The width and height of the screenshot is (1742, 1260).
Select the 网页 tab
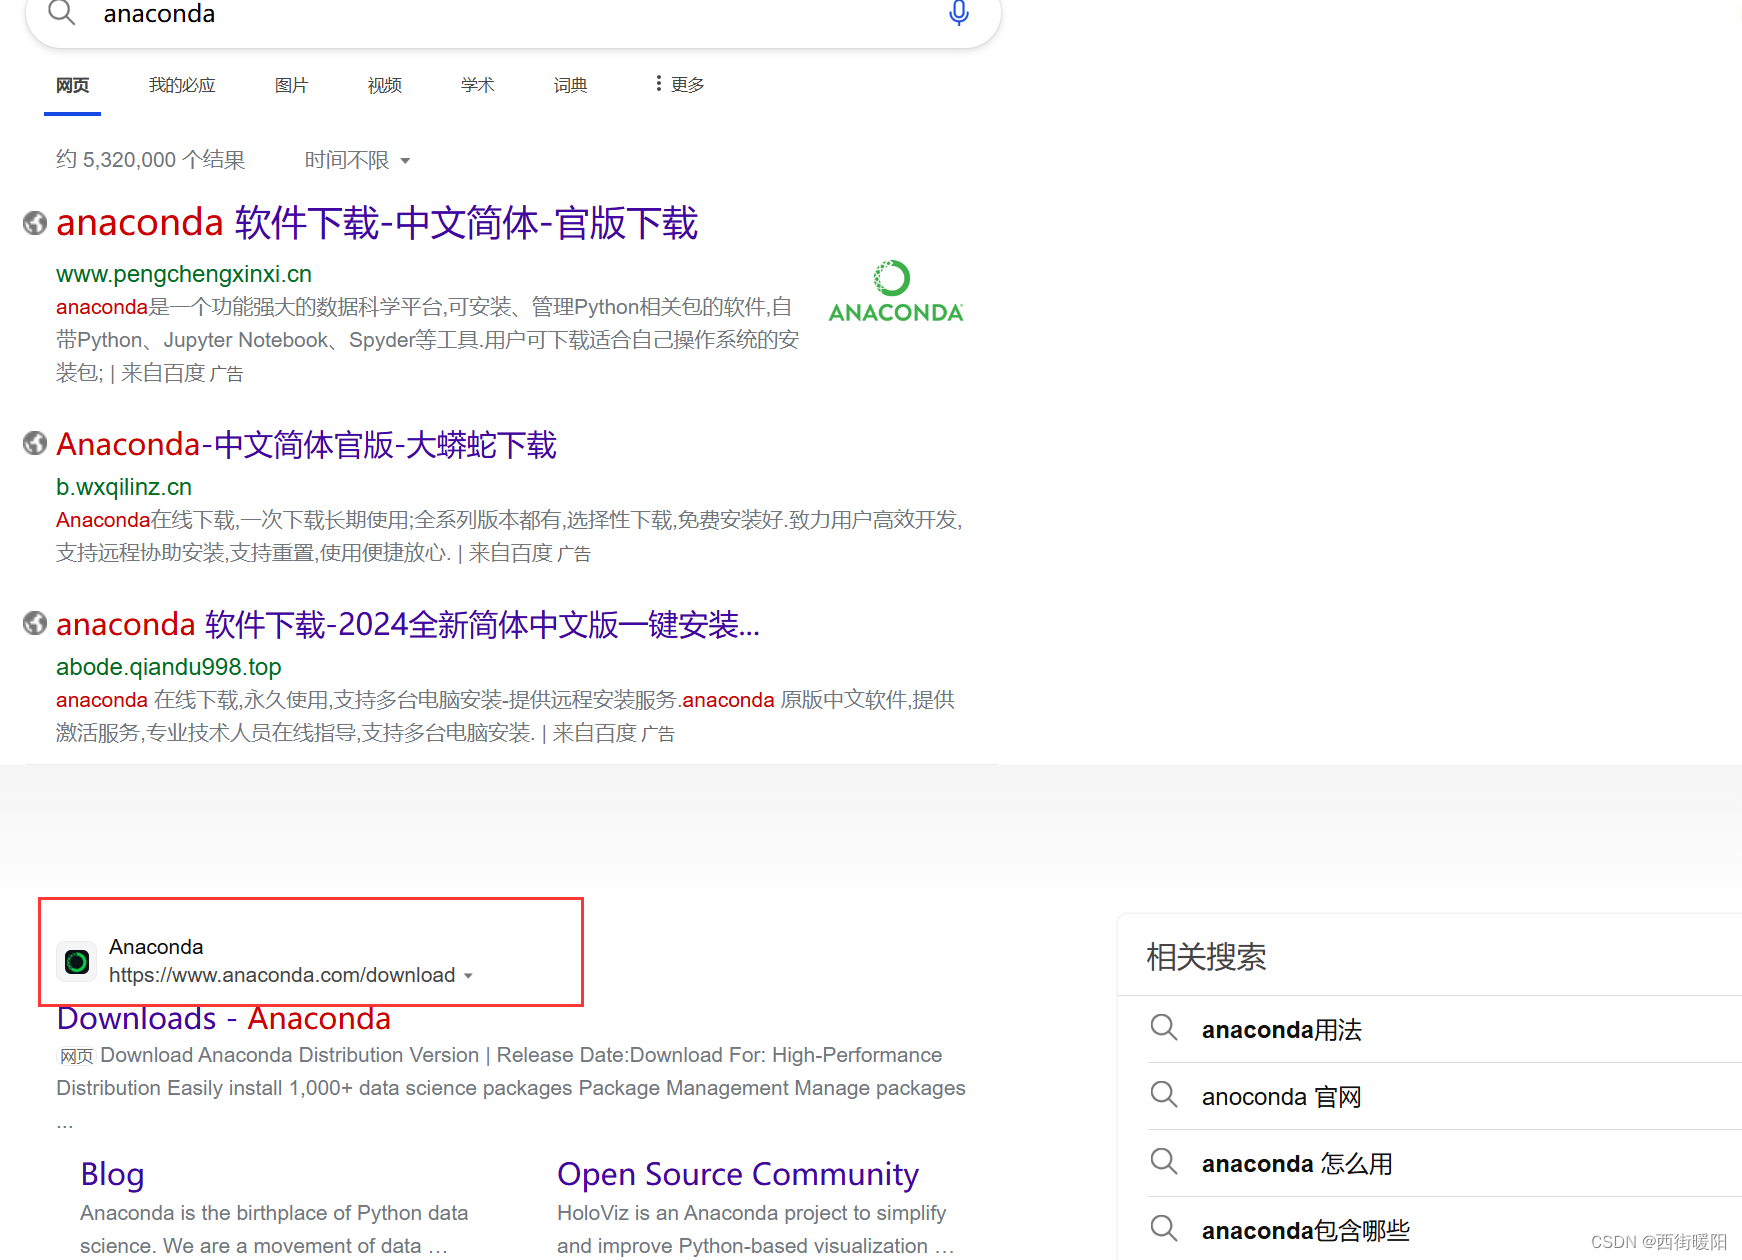(72, 86)
